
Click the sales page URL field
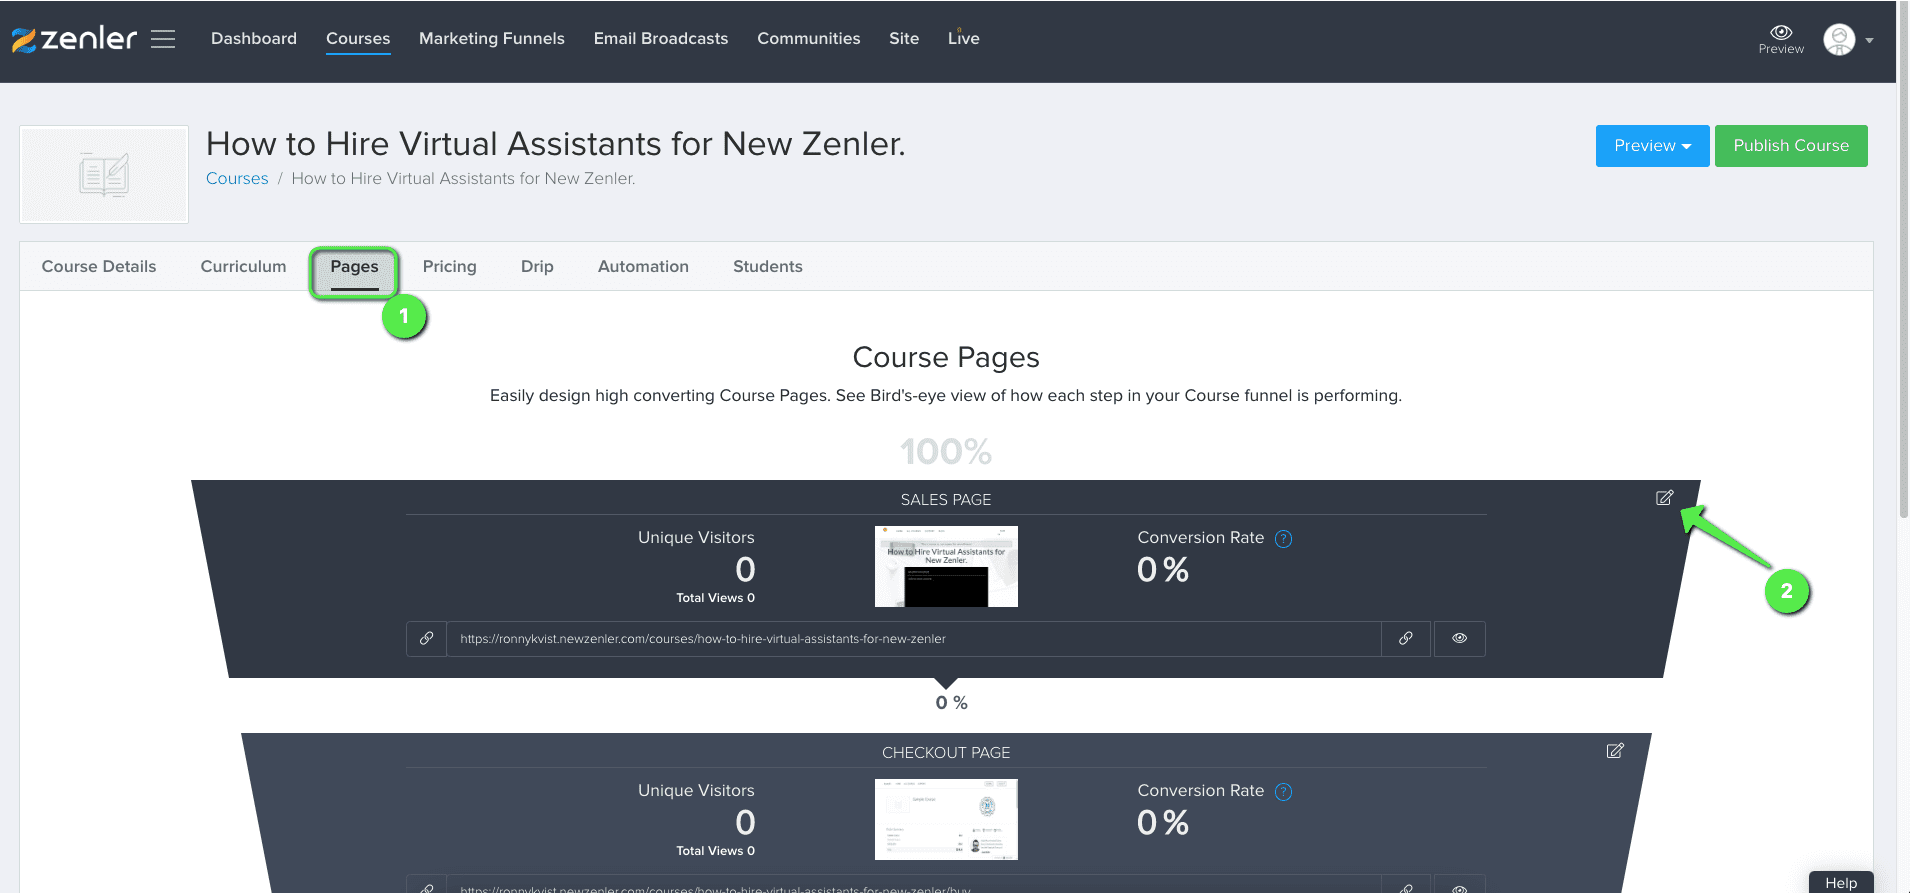[x=914, y=638]
